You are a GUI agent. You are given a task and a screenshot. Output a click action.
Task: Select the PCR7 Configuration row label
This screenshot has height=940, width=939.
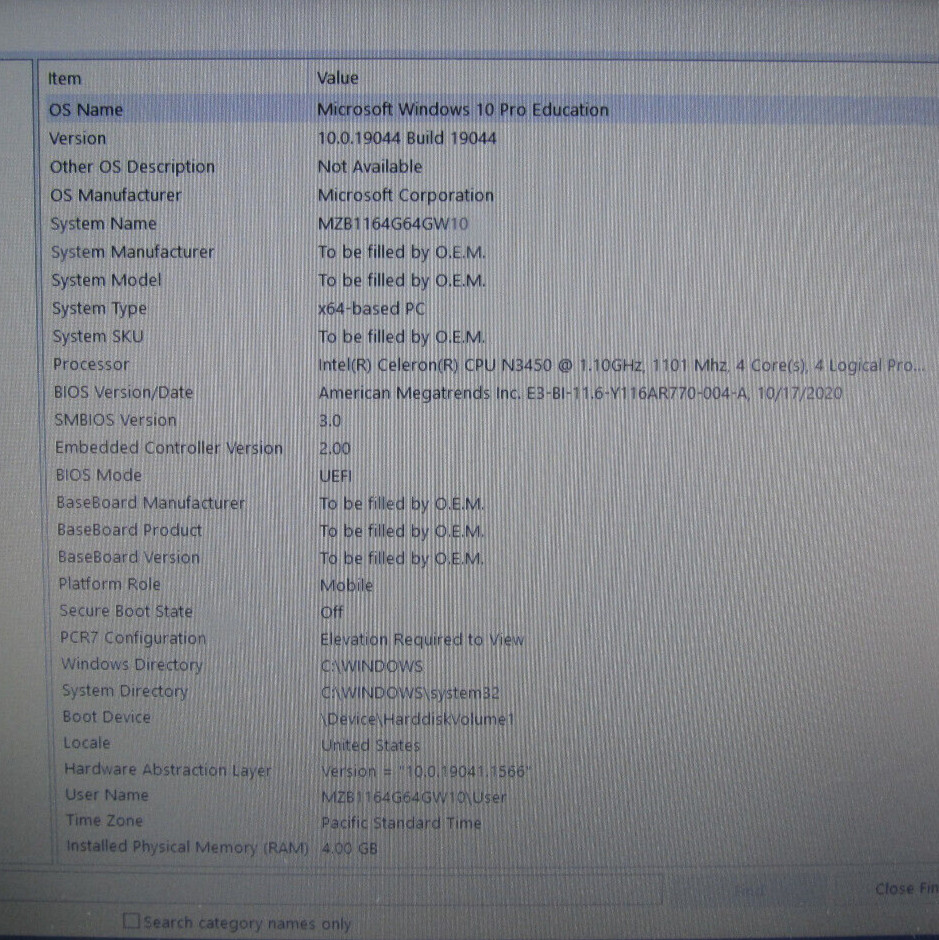133,638
